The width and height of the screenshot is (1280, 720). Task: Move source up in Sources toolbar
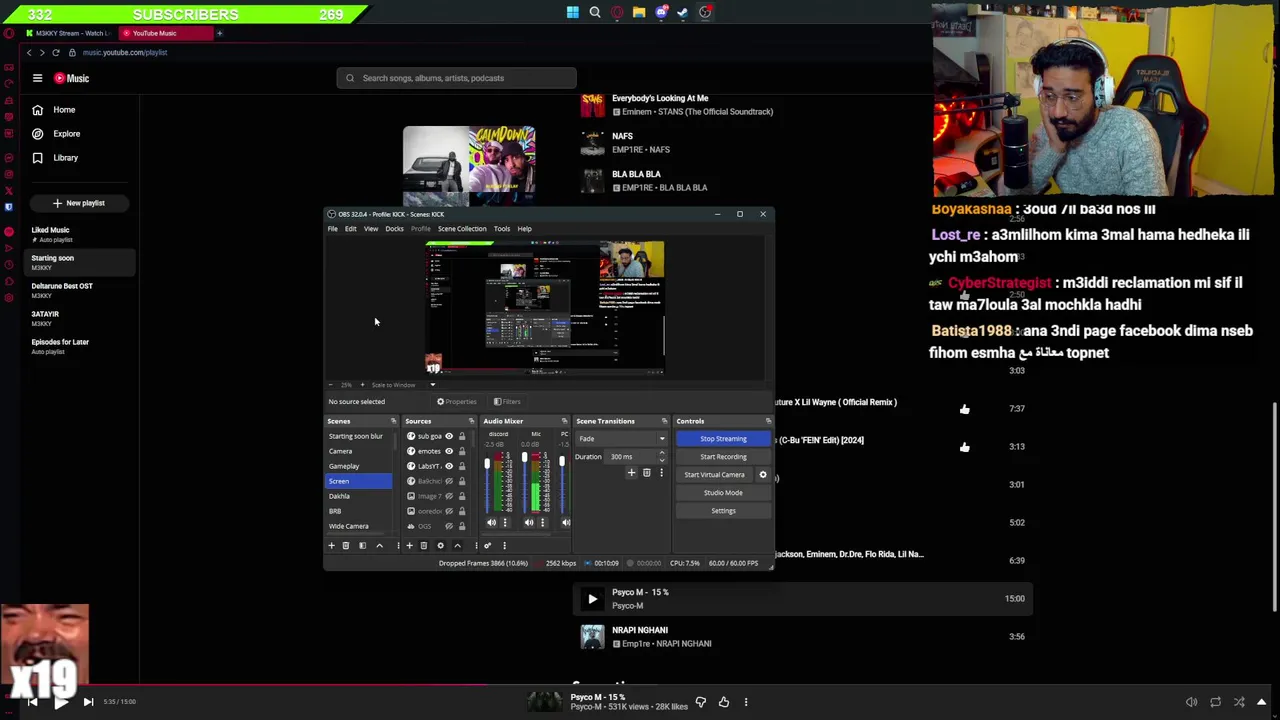tap(457, 546)
